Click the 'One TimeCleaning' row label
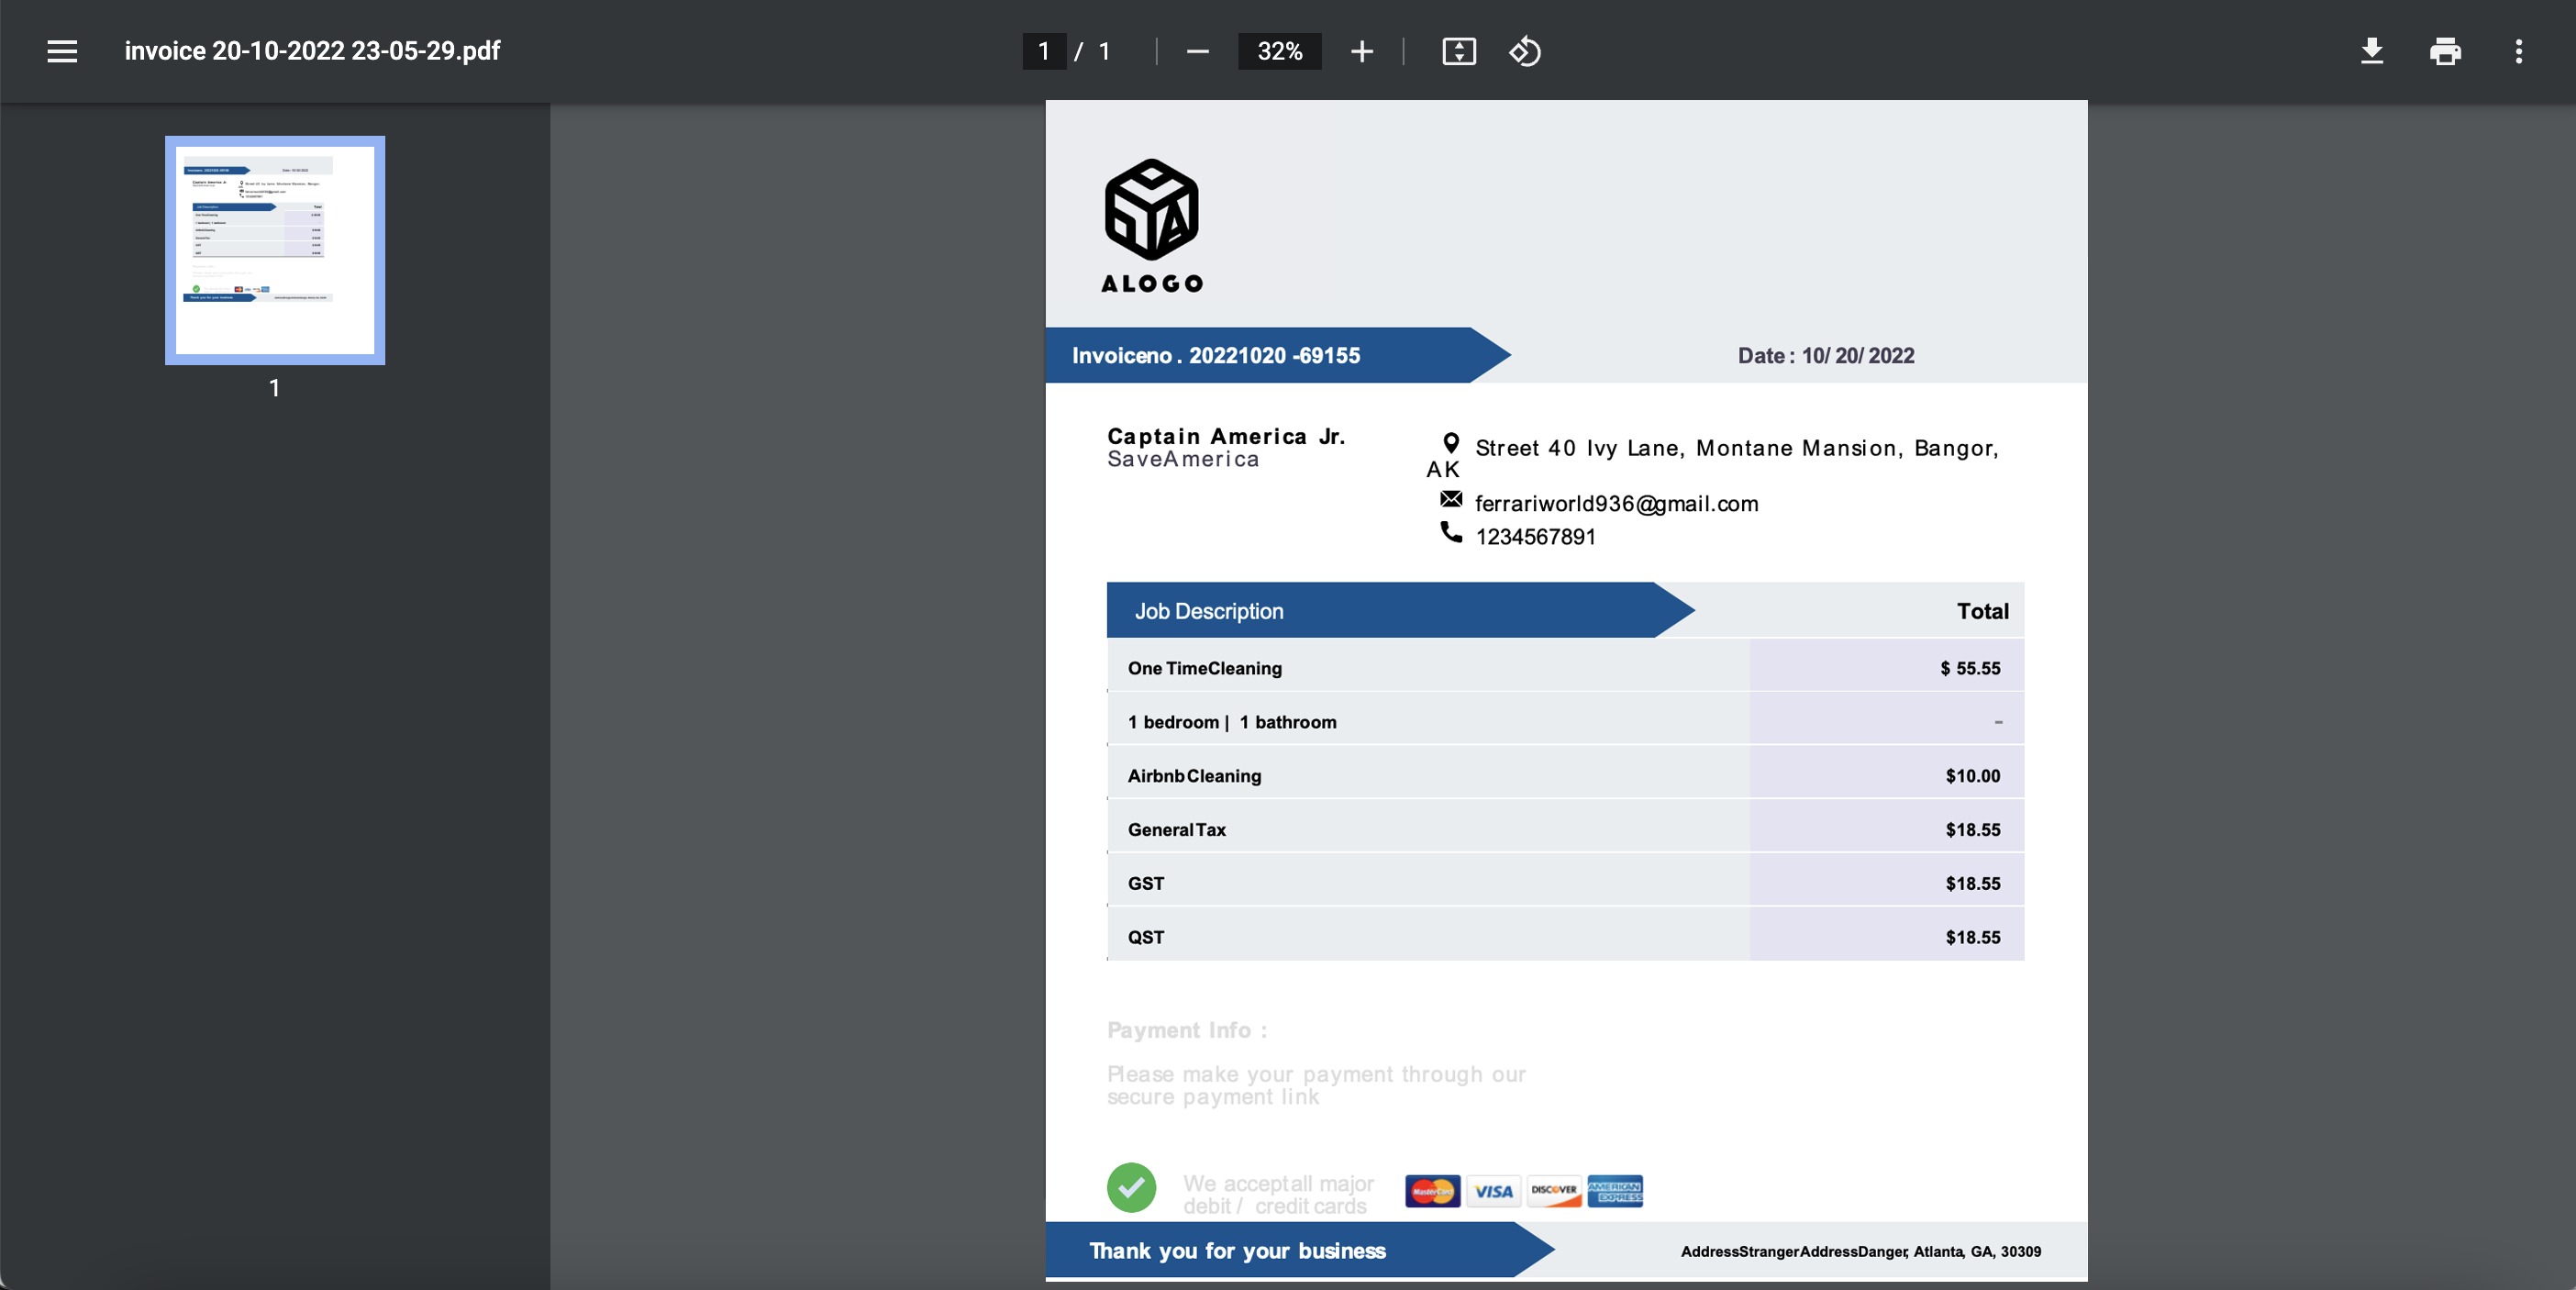The height and width of the screenshot is (1290, 2576). pos(1204,668)
